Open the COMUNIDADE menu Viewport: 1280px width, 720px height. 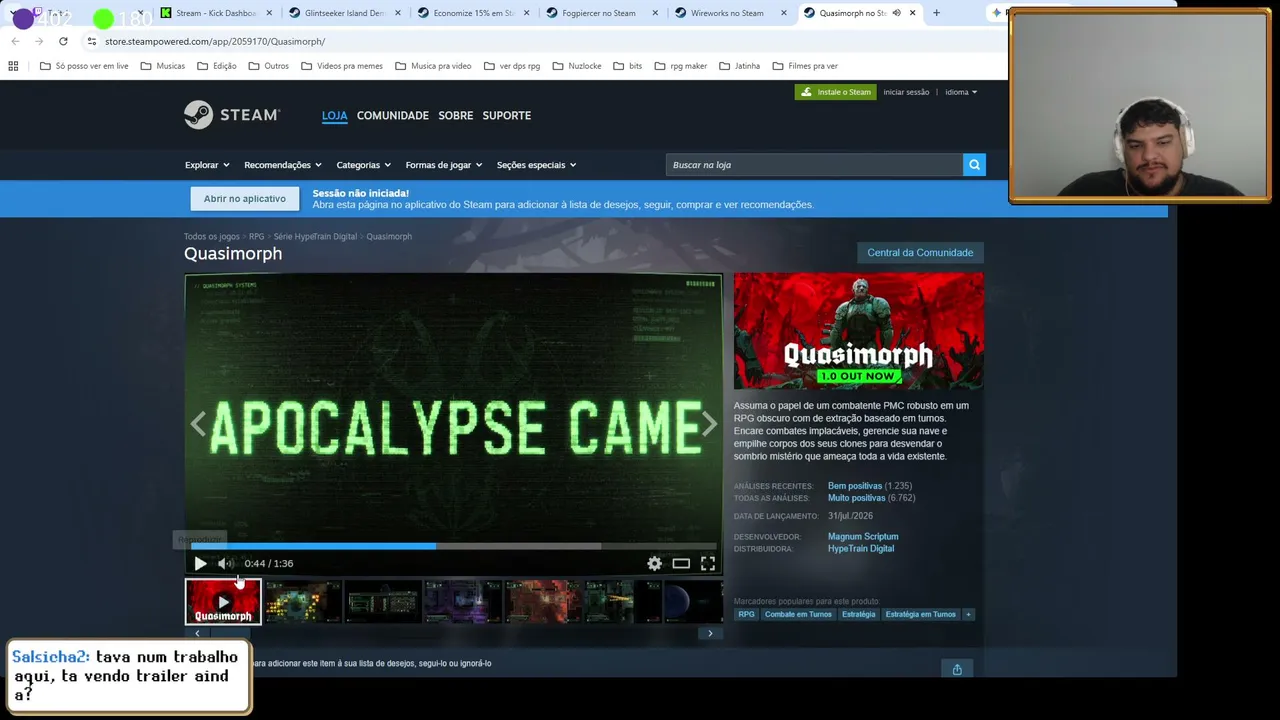[x=393, y=115]
